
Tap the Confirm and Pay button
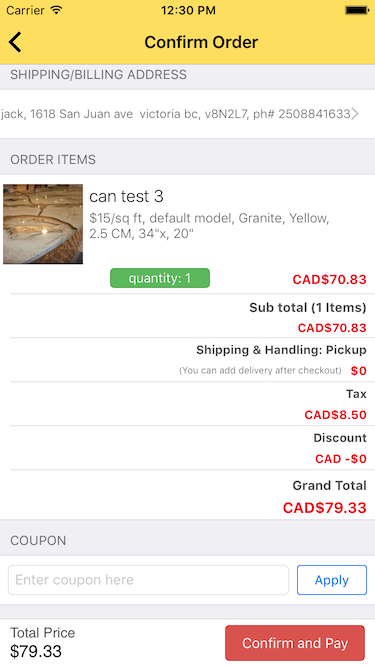point(295,643)
